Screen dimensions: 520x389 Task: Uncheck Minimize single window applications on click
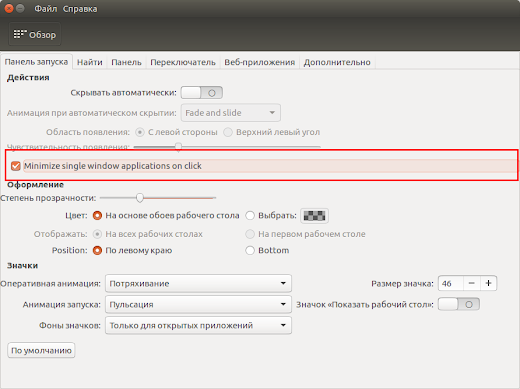pyautogui.click(x=16, y=166)
